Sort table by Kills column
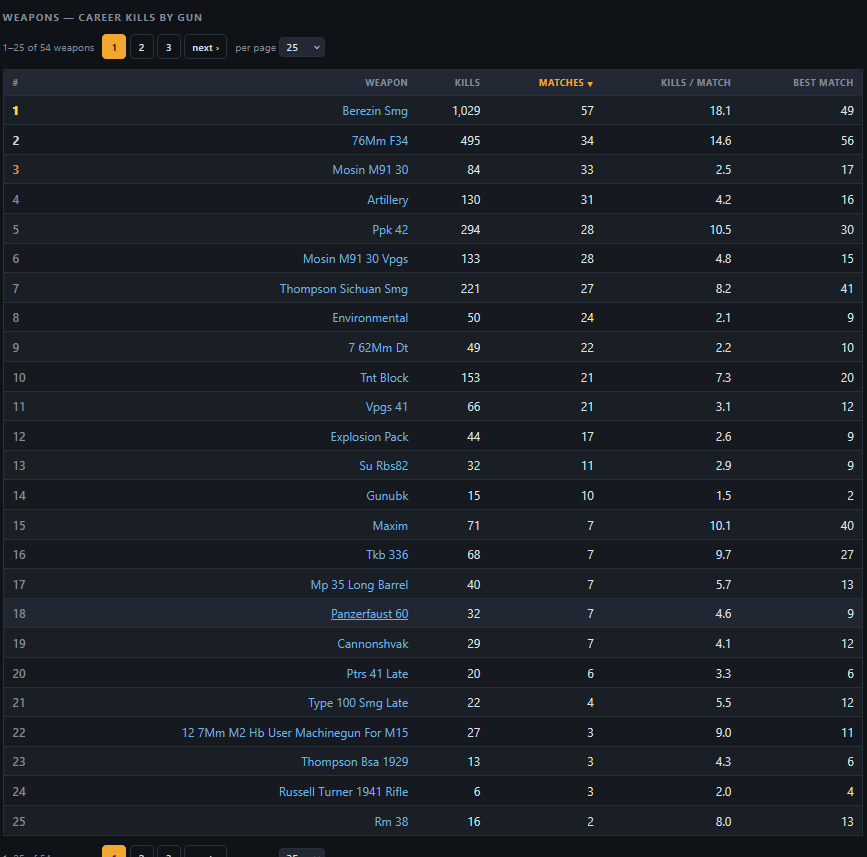 467,82
